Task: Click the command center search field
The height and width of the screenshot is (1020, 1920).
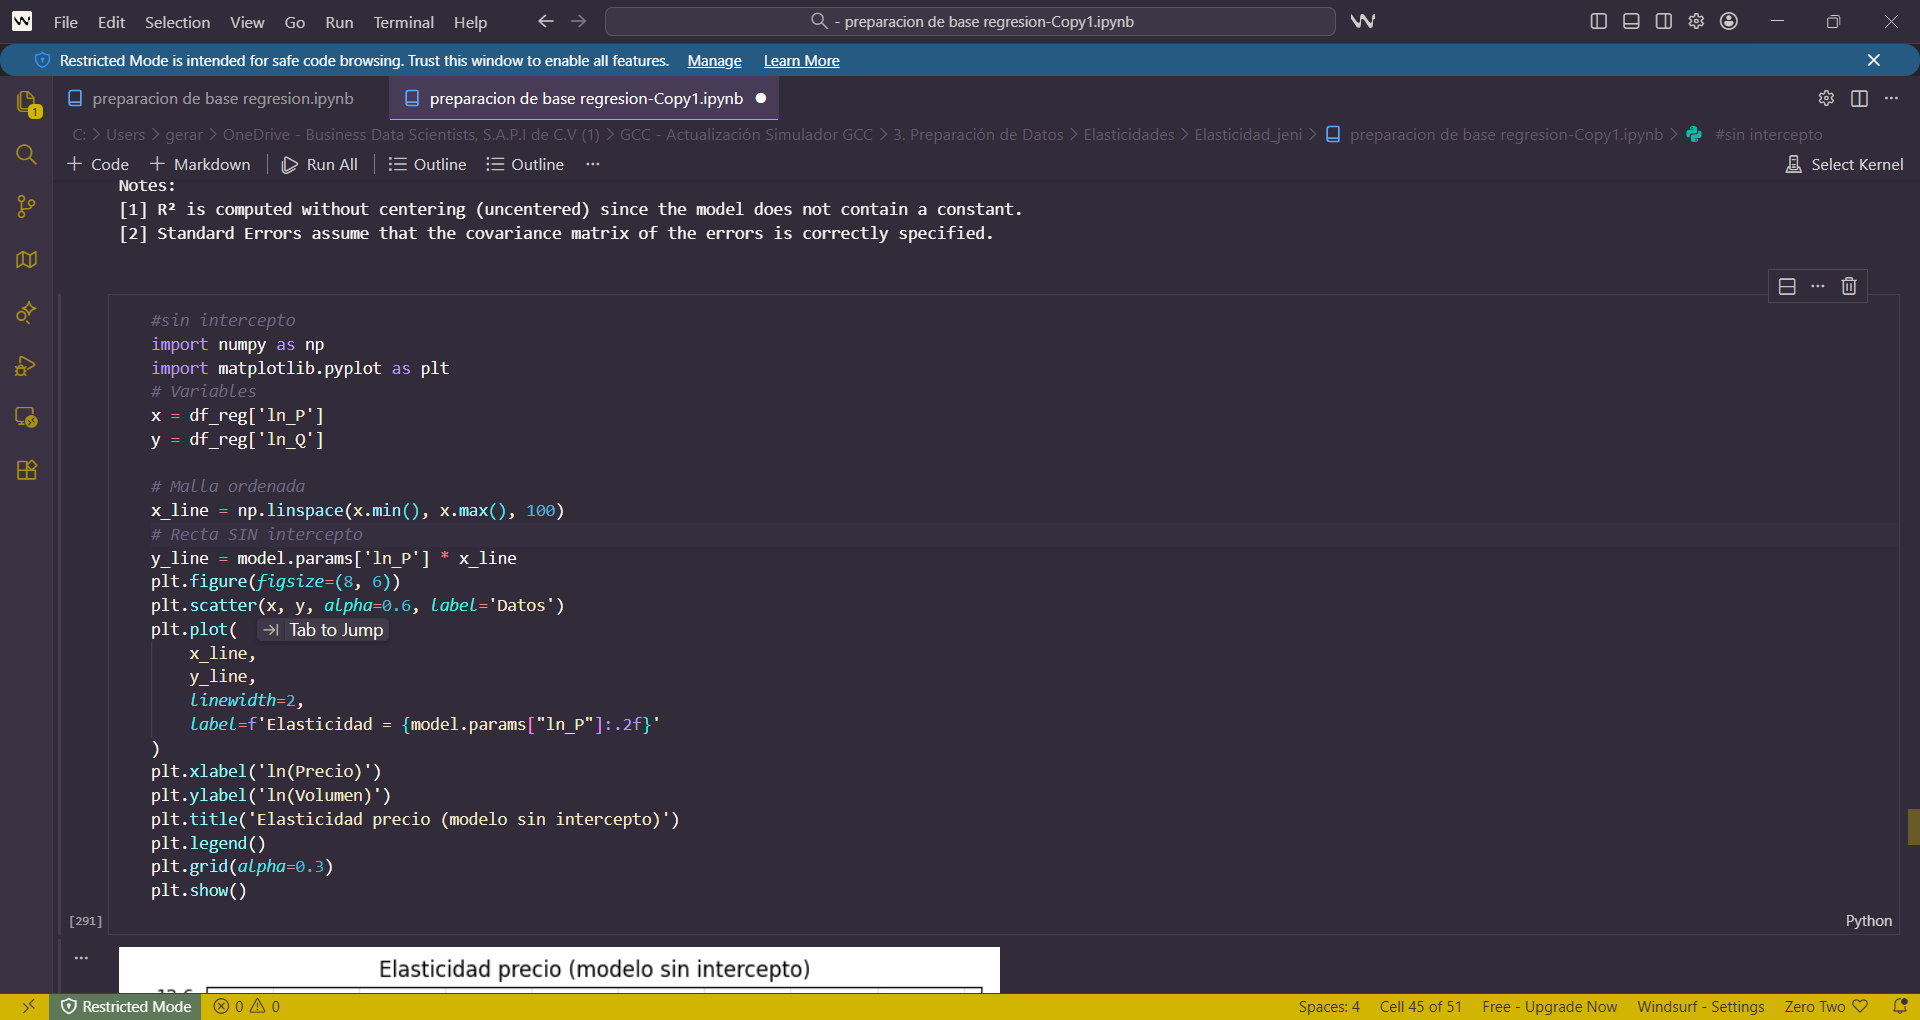Action: coord(970,21)
